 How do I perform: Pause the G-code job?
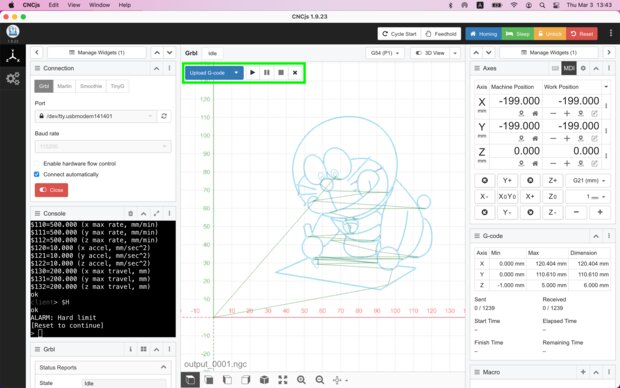(267, 72)
